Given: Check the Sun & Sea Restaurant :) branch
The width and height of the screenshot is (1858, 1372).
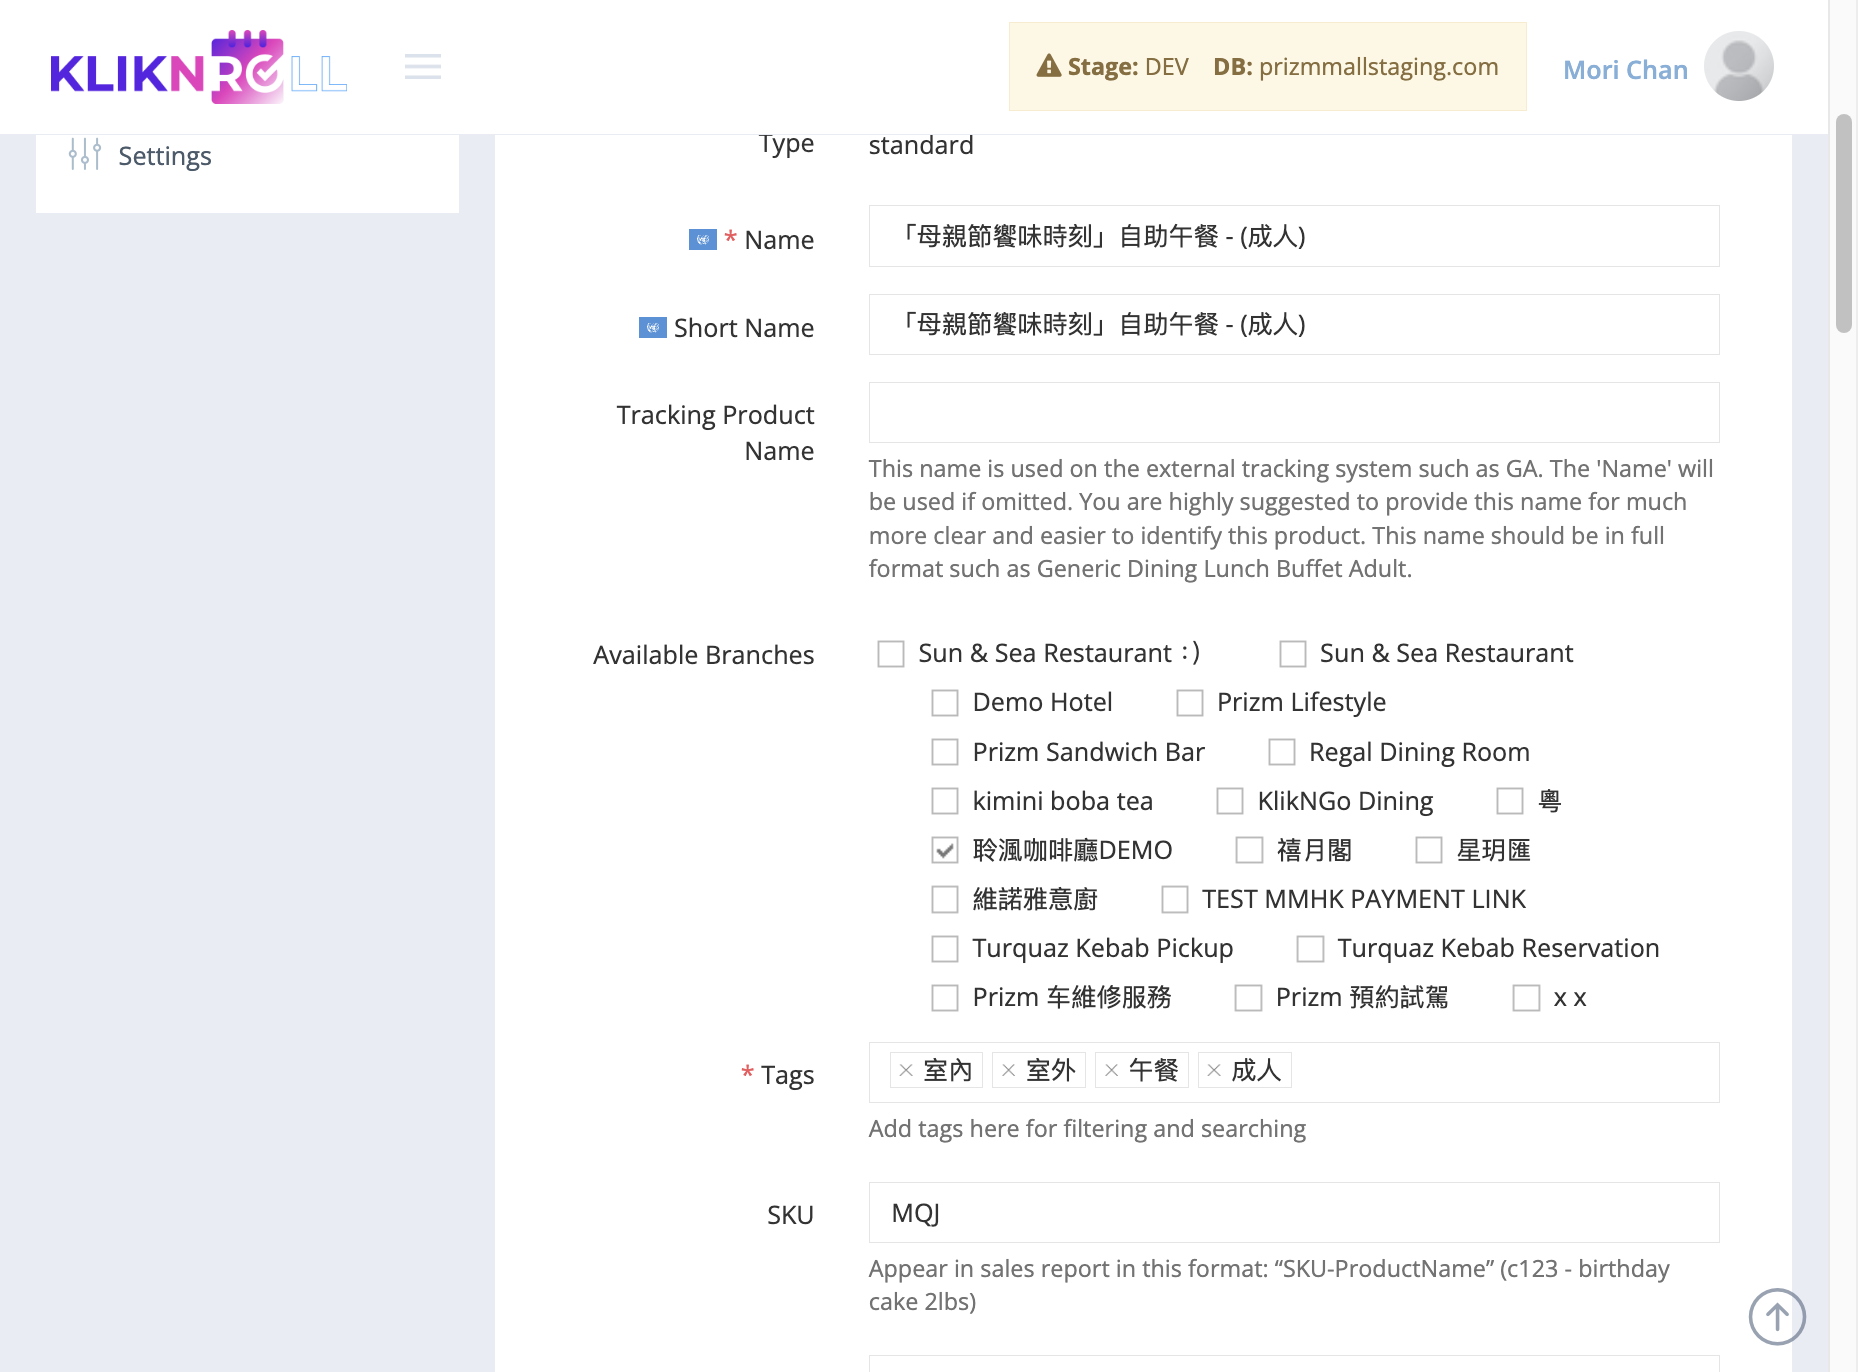Looking at the screenshot, I should point(891,654).
